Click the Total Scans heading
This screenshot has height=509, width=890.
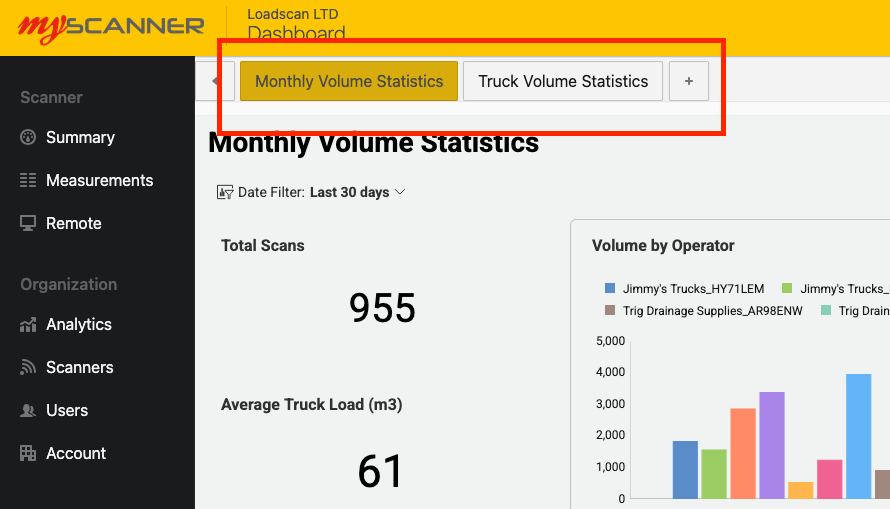pyautogui.click(x=263, y=246)
